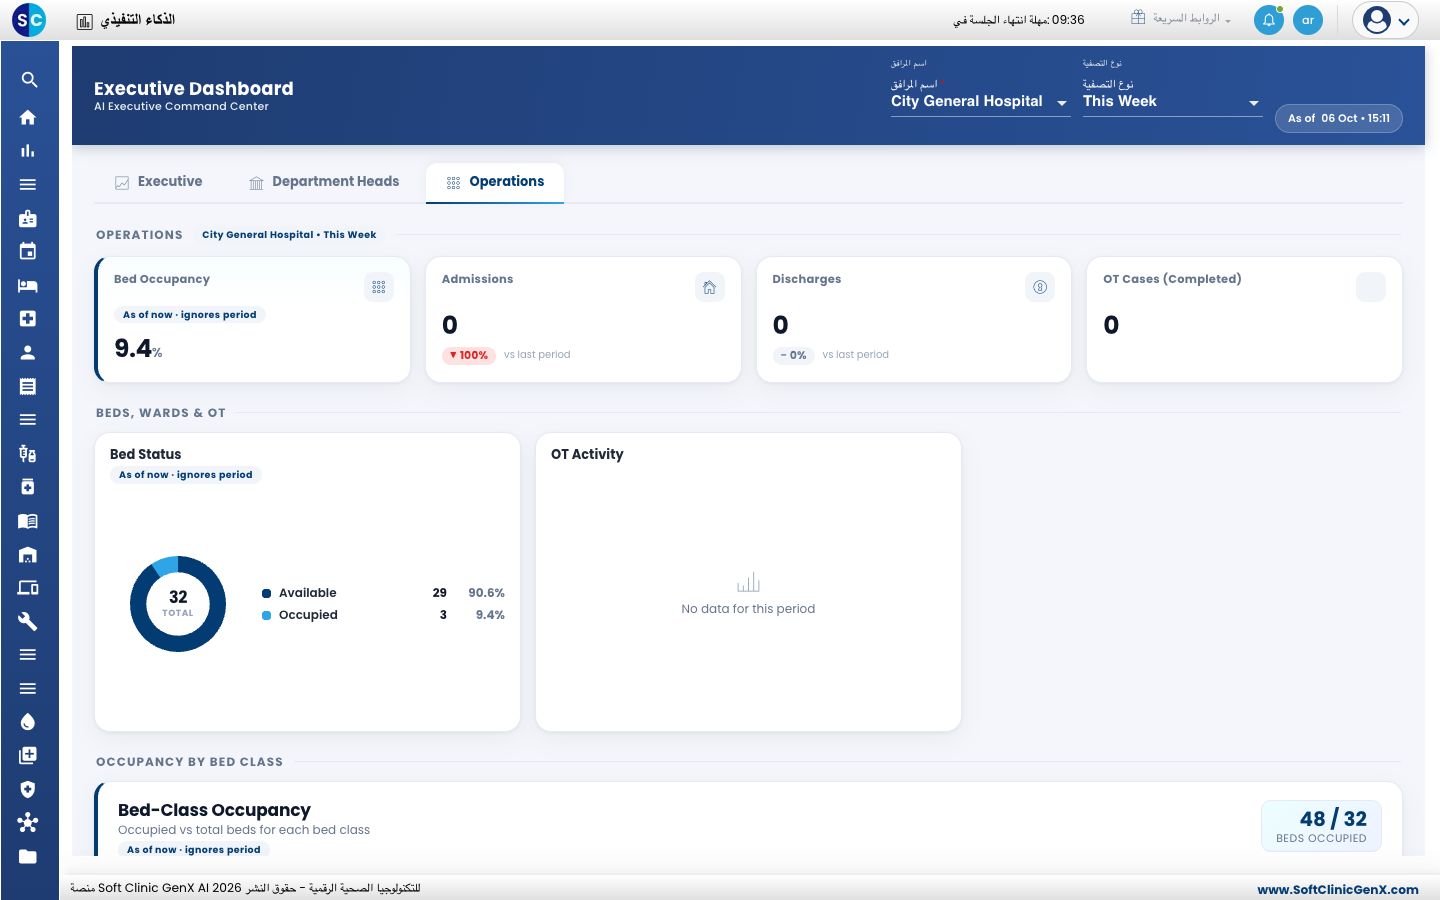
Task: Expand the City General Hospital facility dropdown
Action: click(x=980, y=101)
